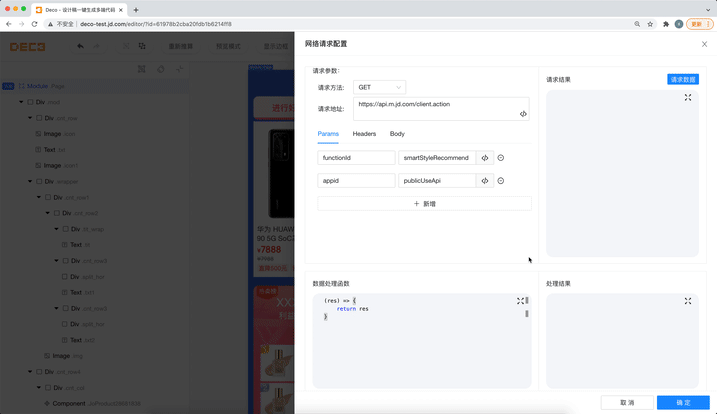Expand the data handler code editor
The image size is (717, 414).
point(520,301)
